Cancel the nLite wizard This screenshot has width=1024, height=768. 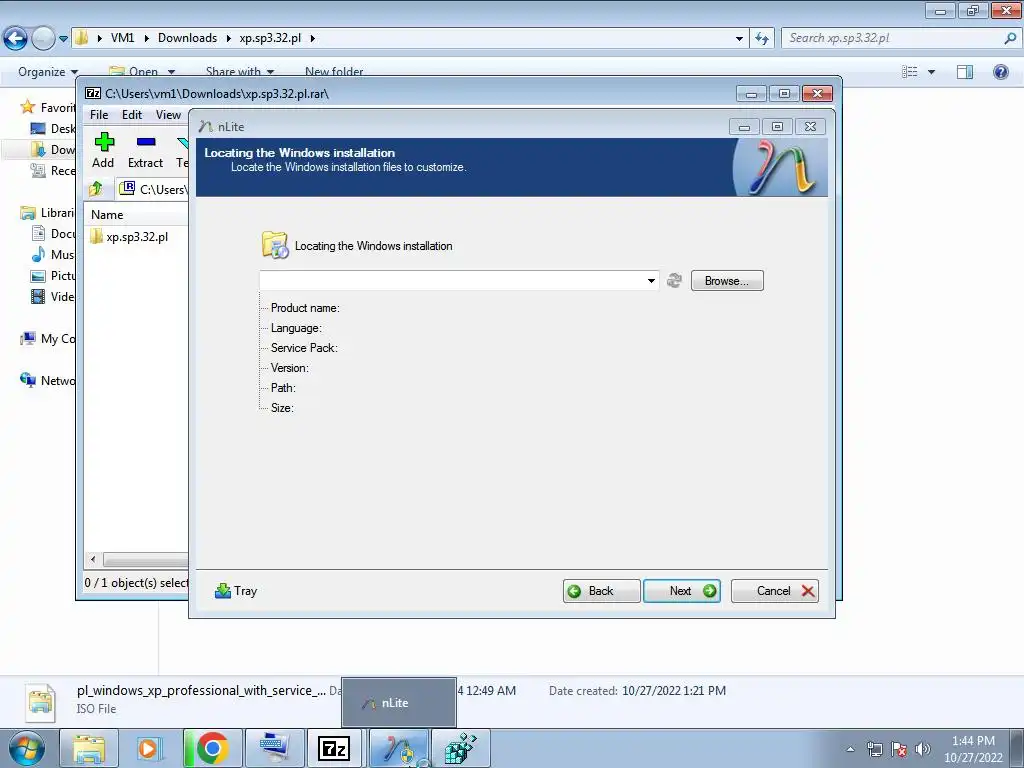[x=775, y=591]
